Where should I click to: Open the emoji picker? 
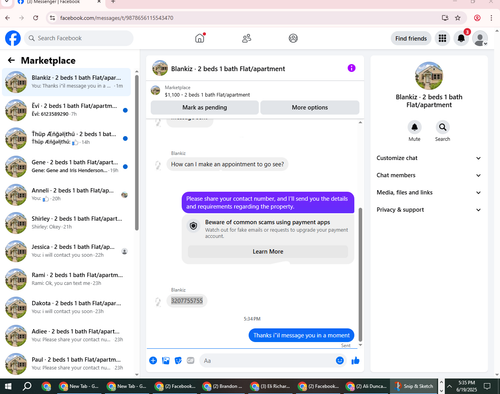(340, 360)
